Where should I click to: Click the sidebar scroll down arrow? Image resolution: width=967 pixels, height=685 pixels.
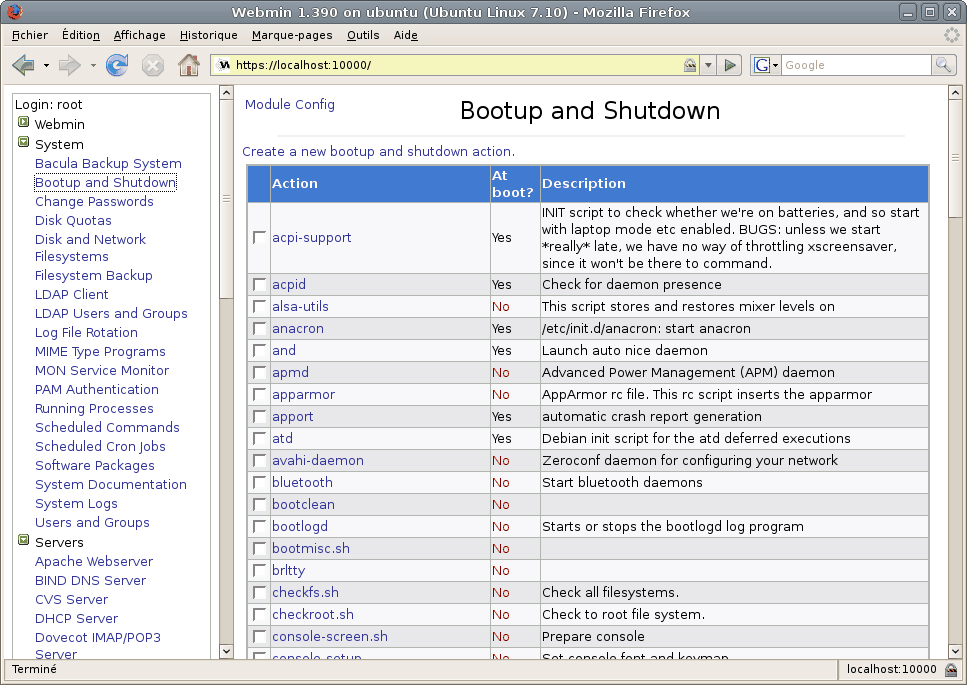pos(226,651)
